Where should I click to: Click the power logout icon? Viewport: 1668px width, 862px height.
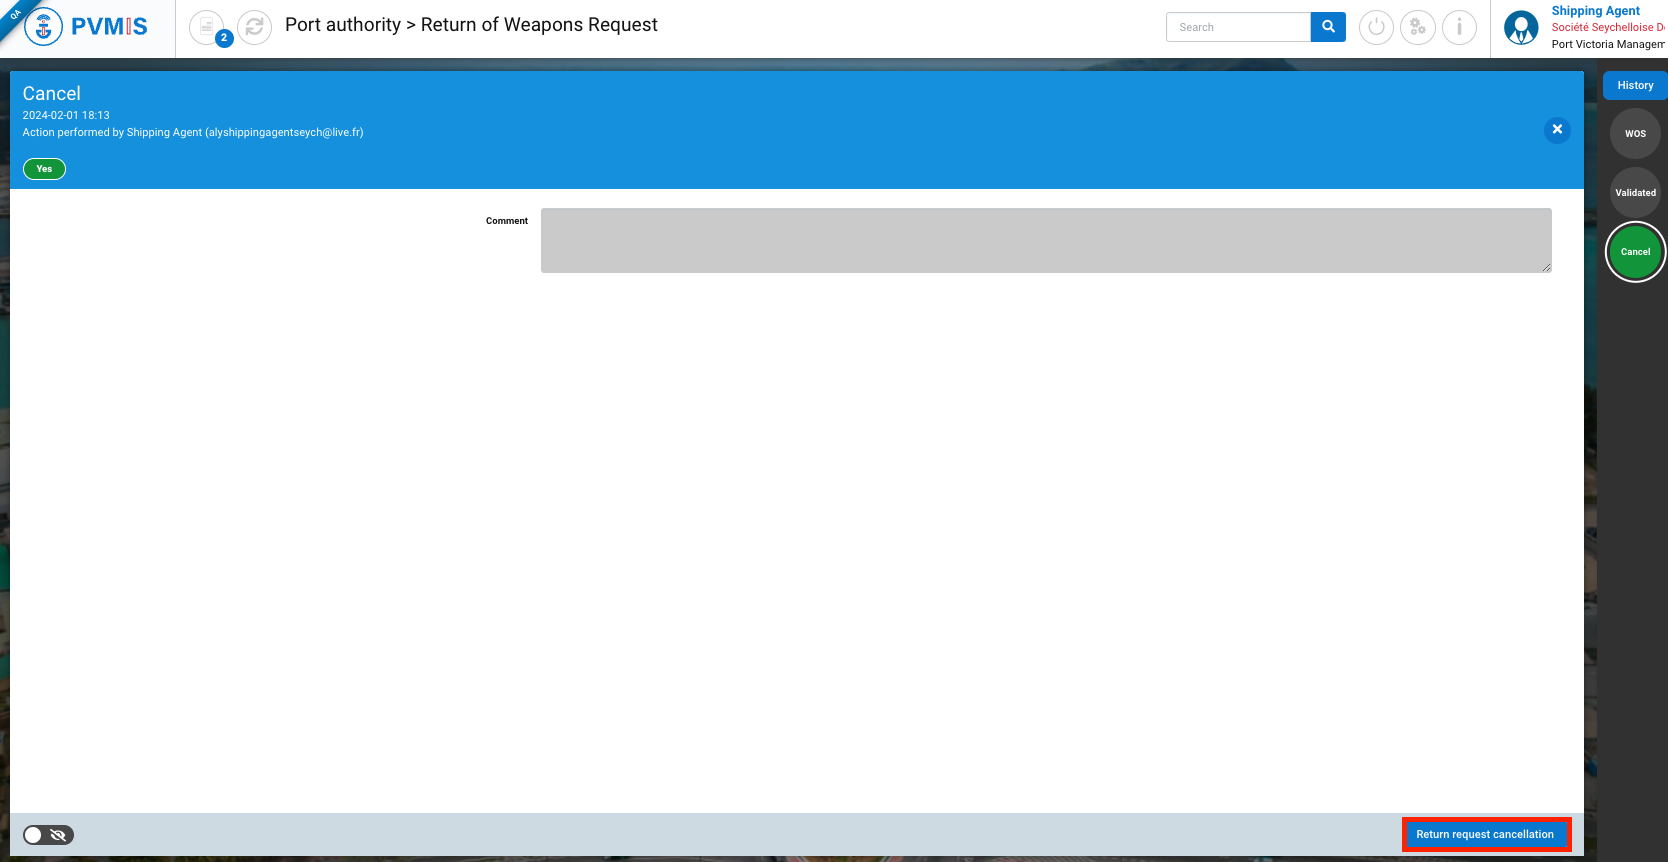click(x=1376, y=27)
